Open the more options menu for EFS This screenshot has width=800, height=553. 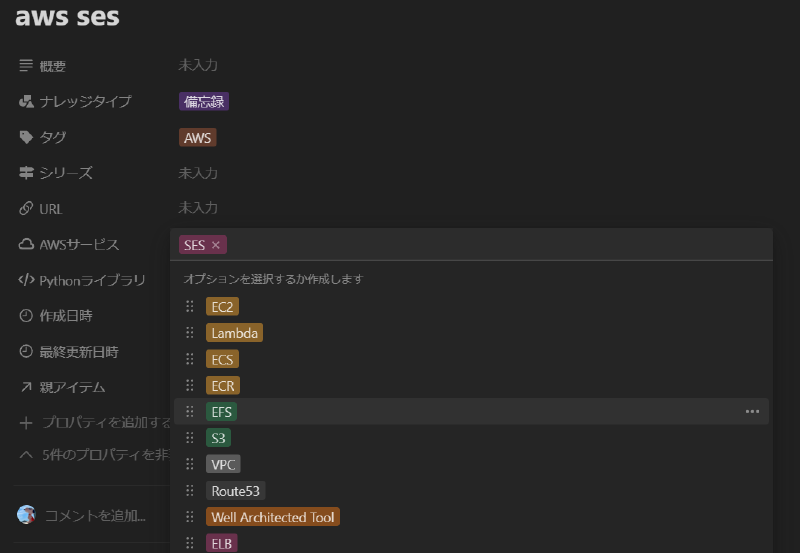[x=752, y=411]
